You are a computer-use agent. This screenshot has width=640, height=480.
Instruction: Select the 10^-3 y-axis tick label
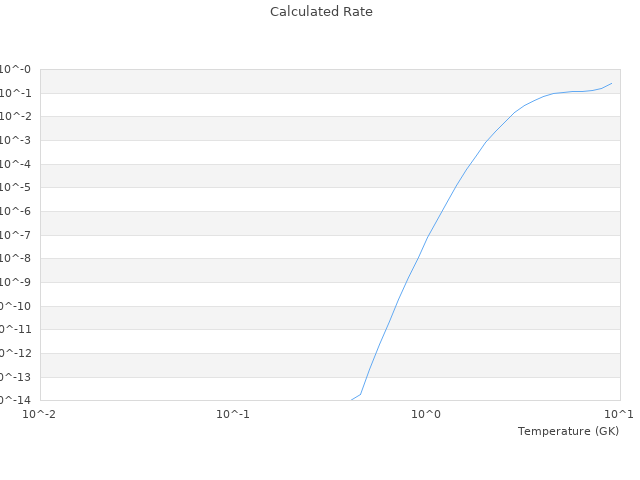click(16, 140)
